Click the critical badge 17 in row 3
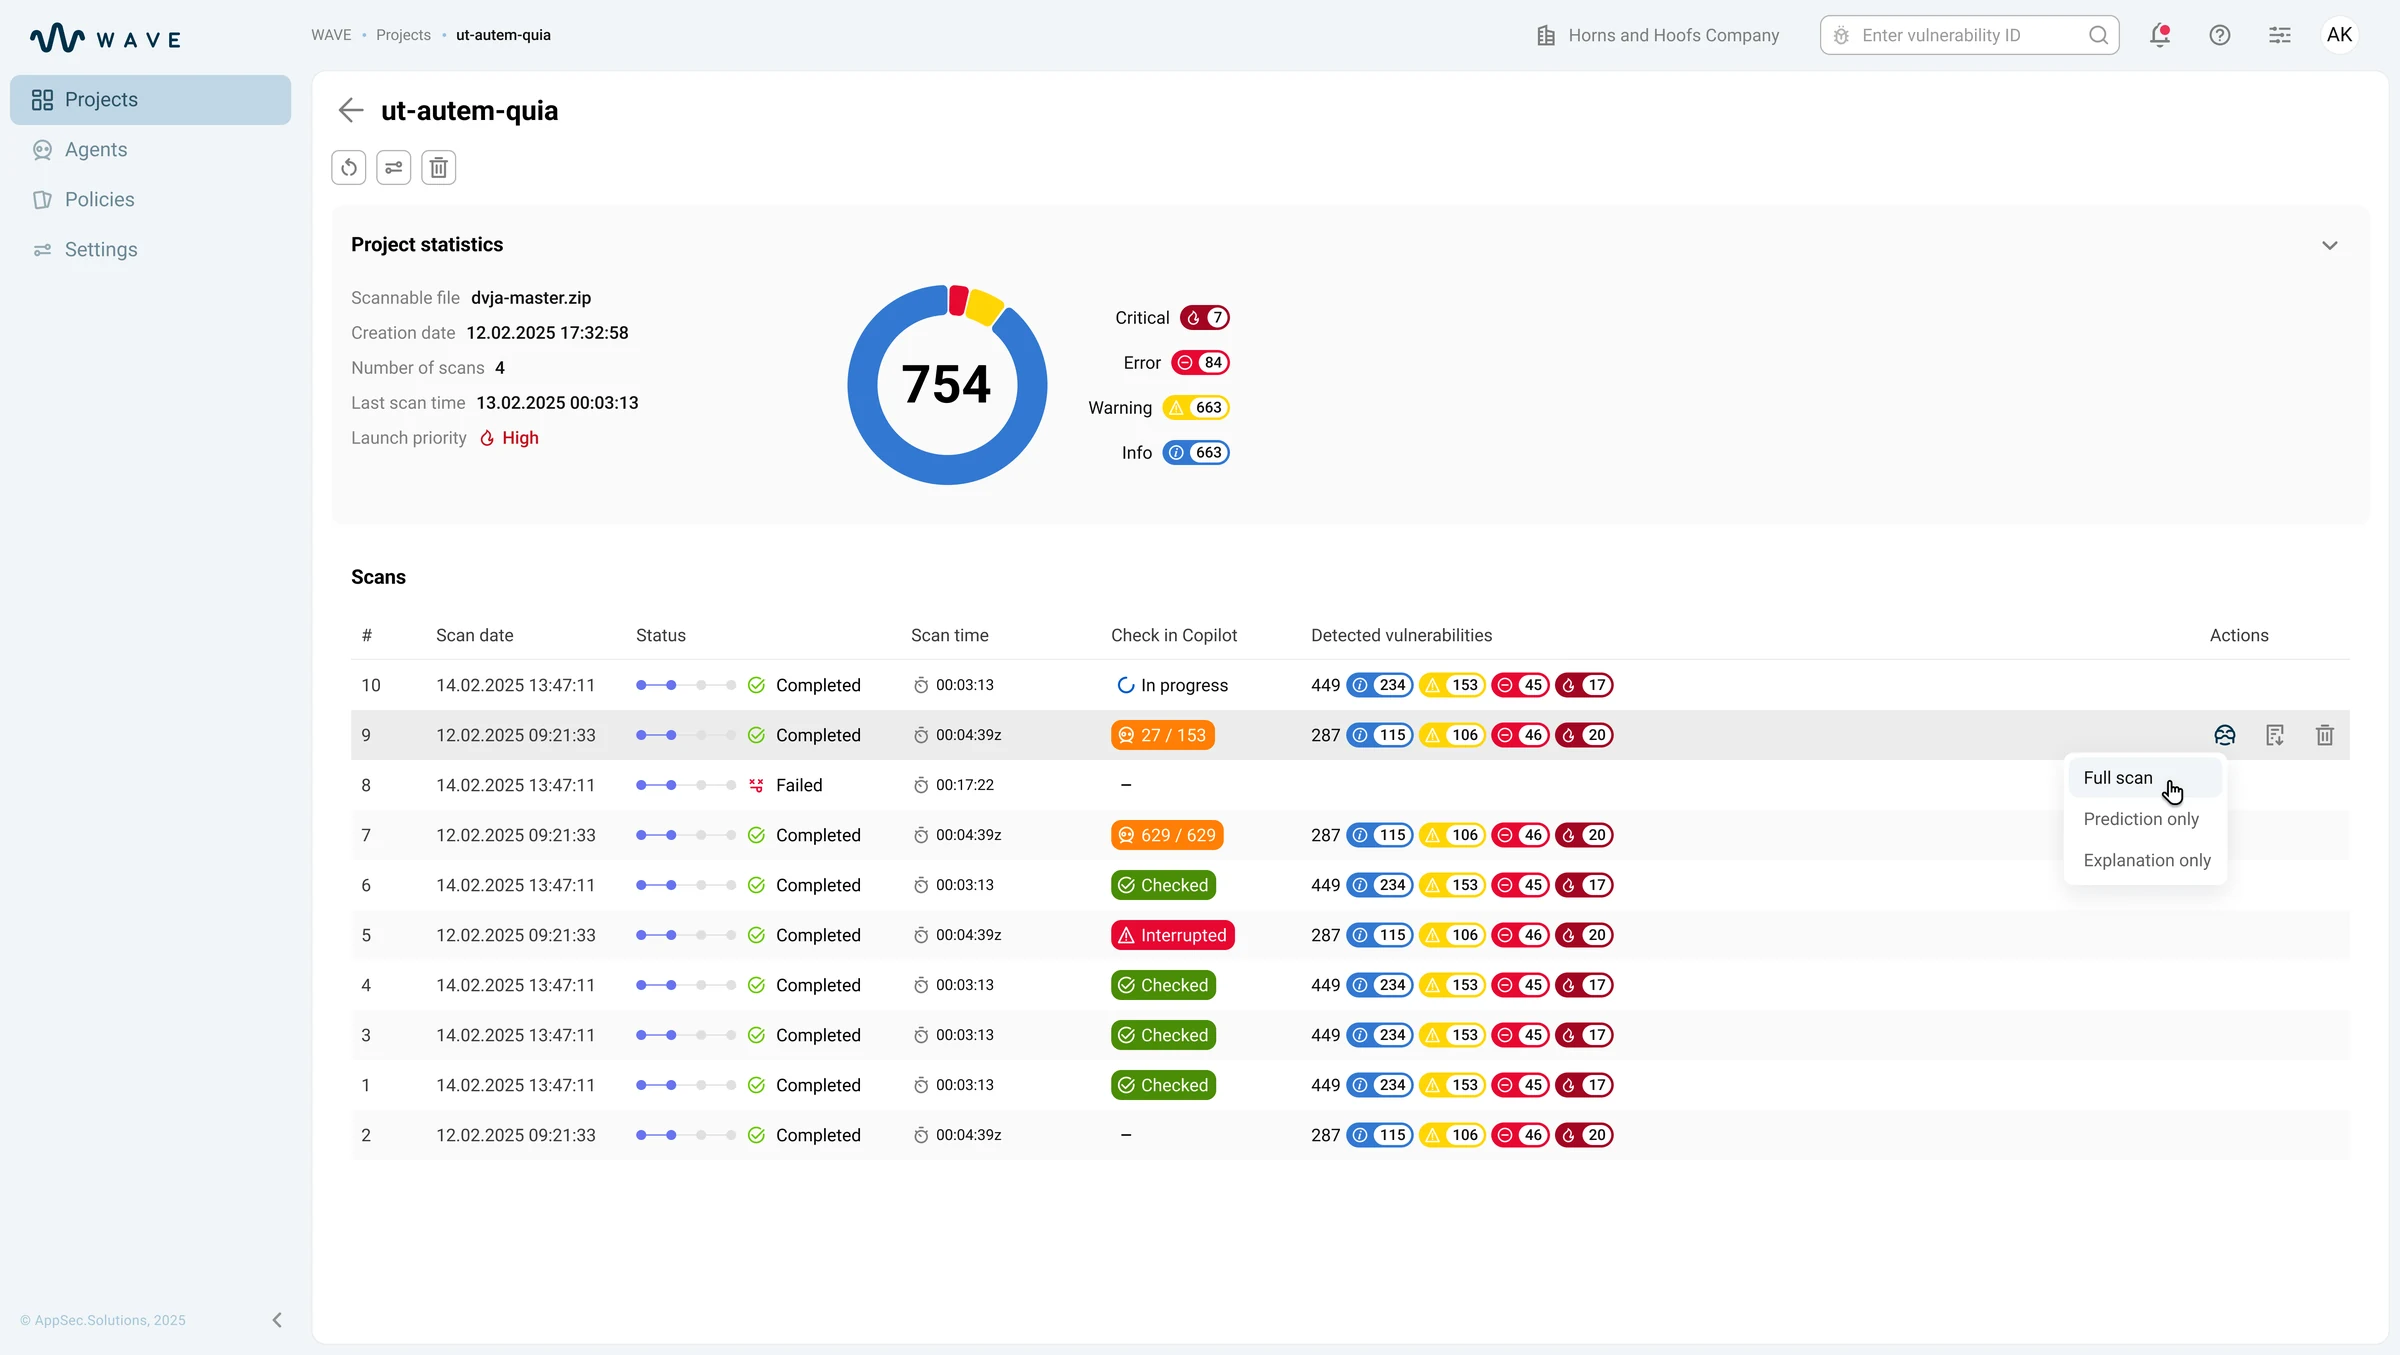The image size is (2400, 1355). pos(1584,1035)
